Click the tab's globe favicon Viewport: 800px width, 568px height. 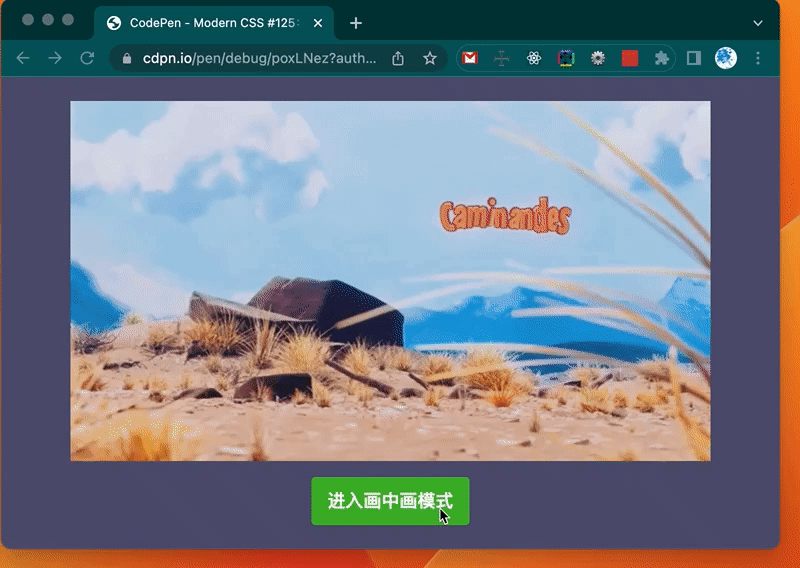point(114,23)
